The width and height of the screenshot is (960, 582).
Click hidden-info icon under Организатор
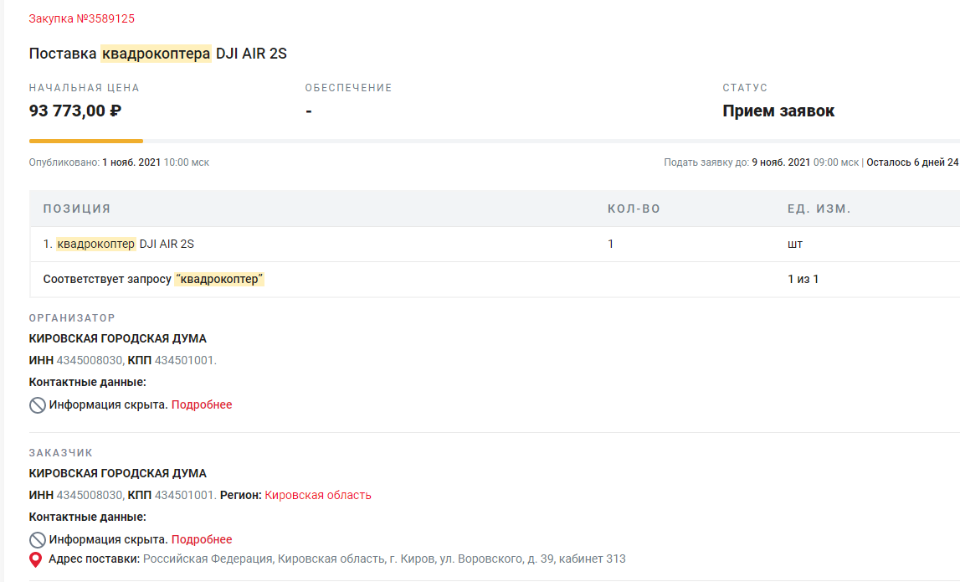coord(37,405)
